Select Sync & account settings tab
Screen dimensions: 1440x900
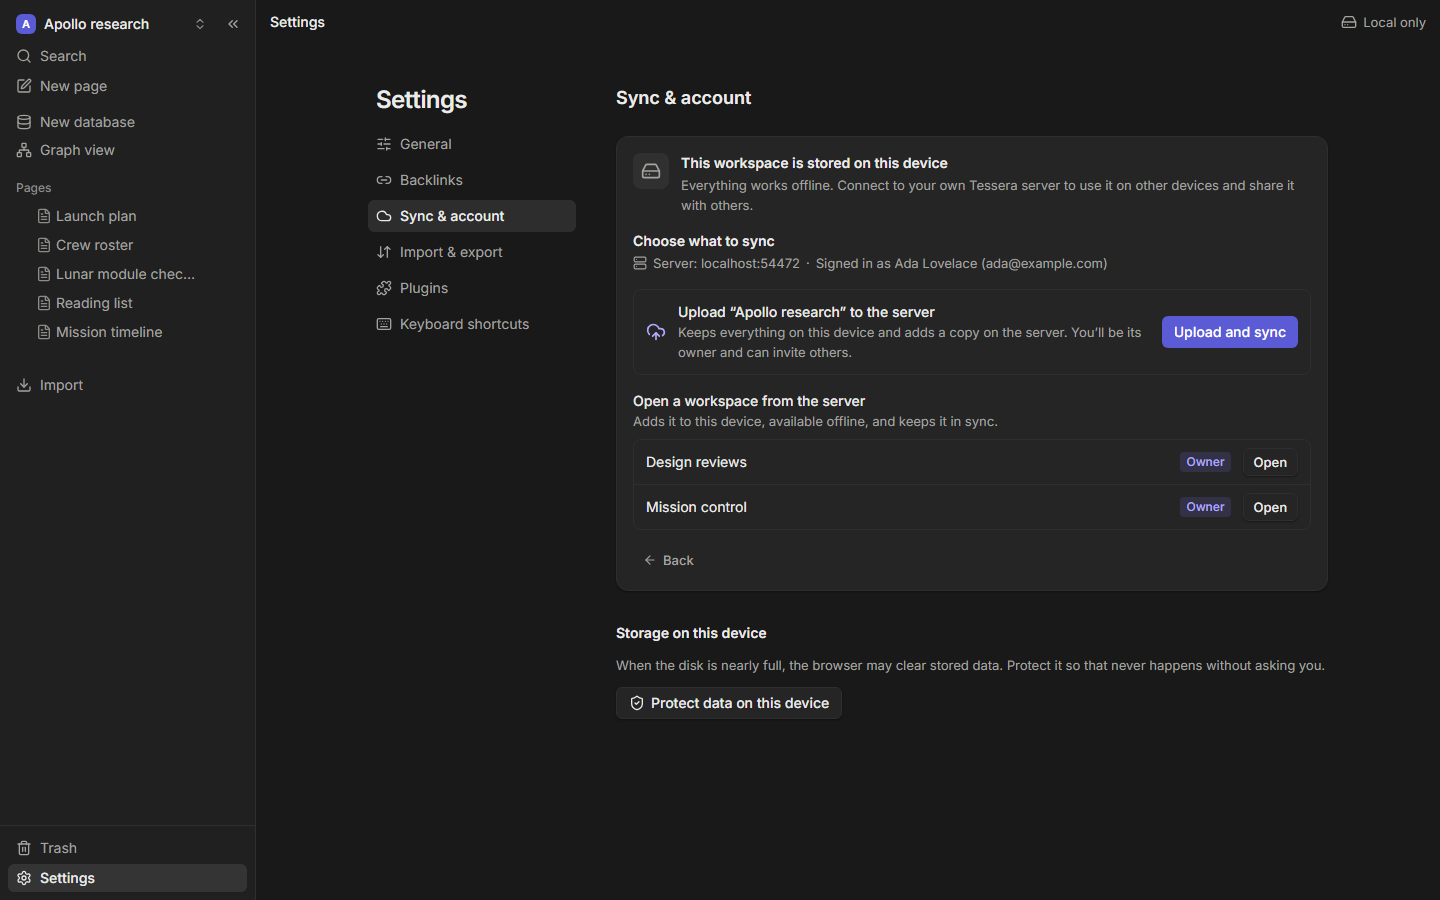click(472, 216)
